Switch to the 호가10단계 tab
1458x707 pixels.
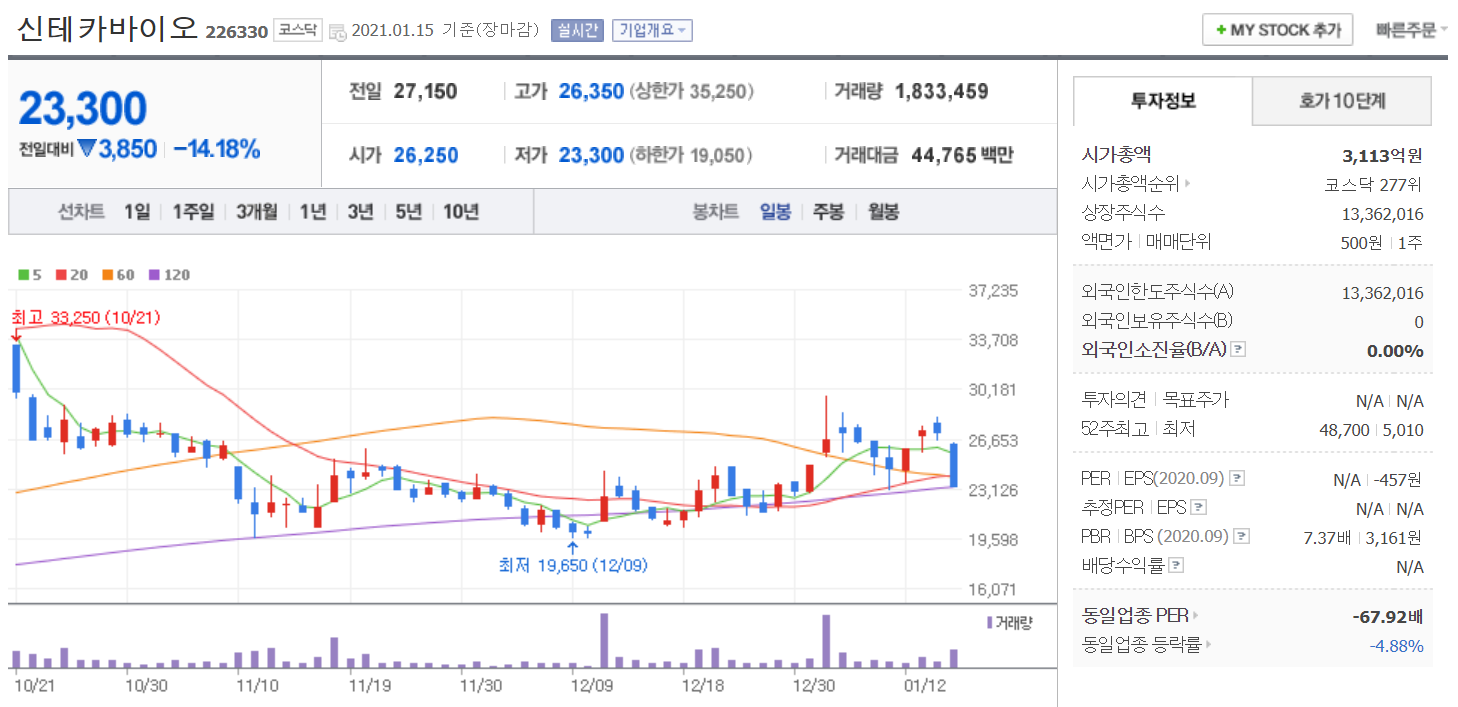(x=1341, y=101)
